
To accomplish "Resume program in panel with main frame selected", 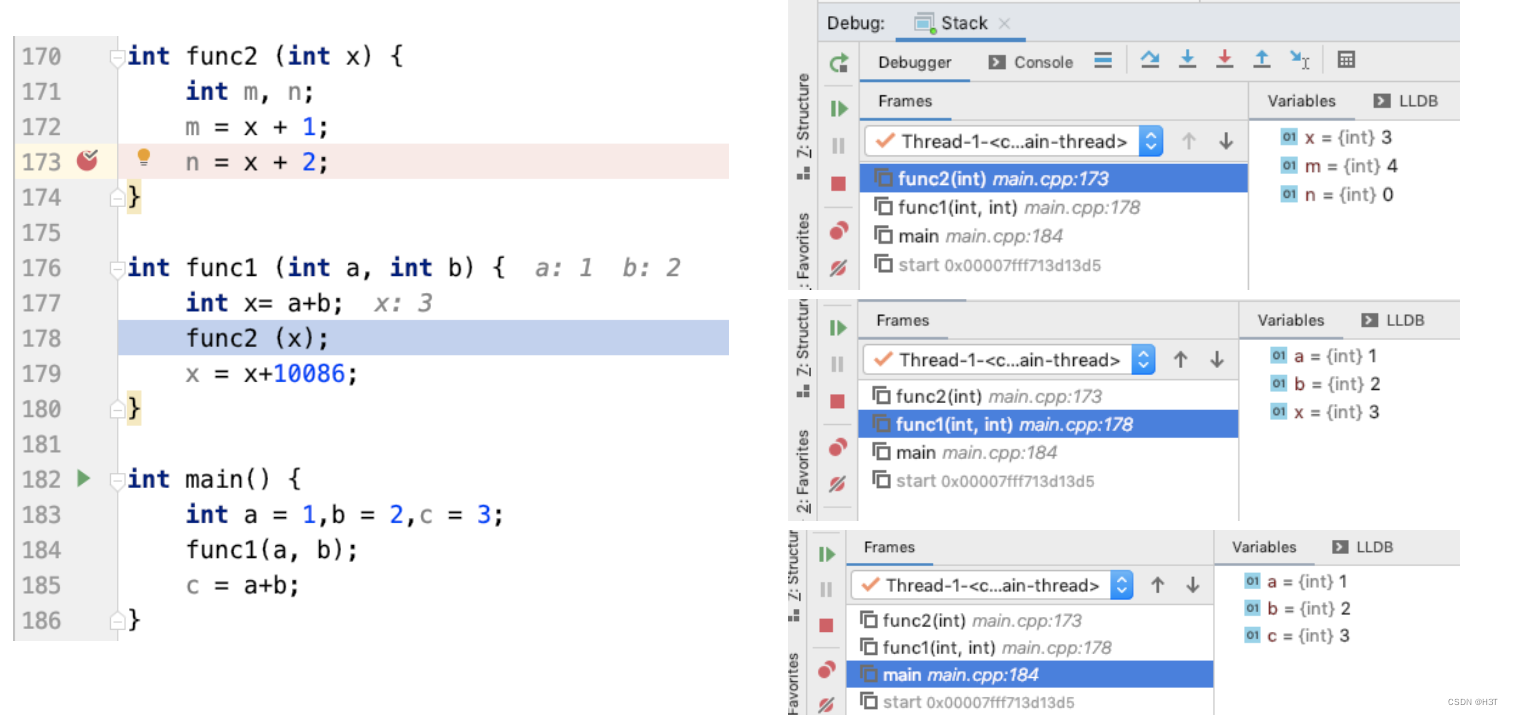I will (826, 553).
